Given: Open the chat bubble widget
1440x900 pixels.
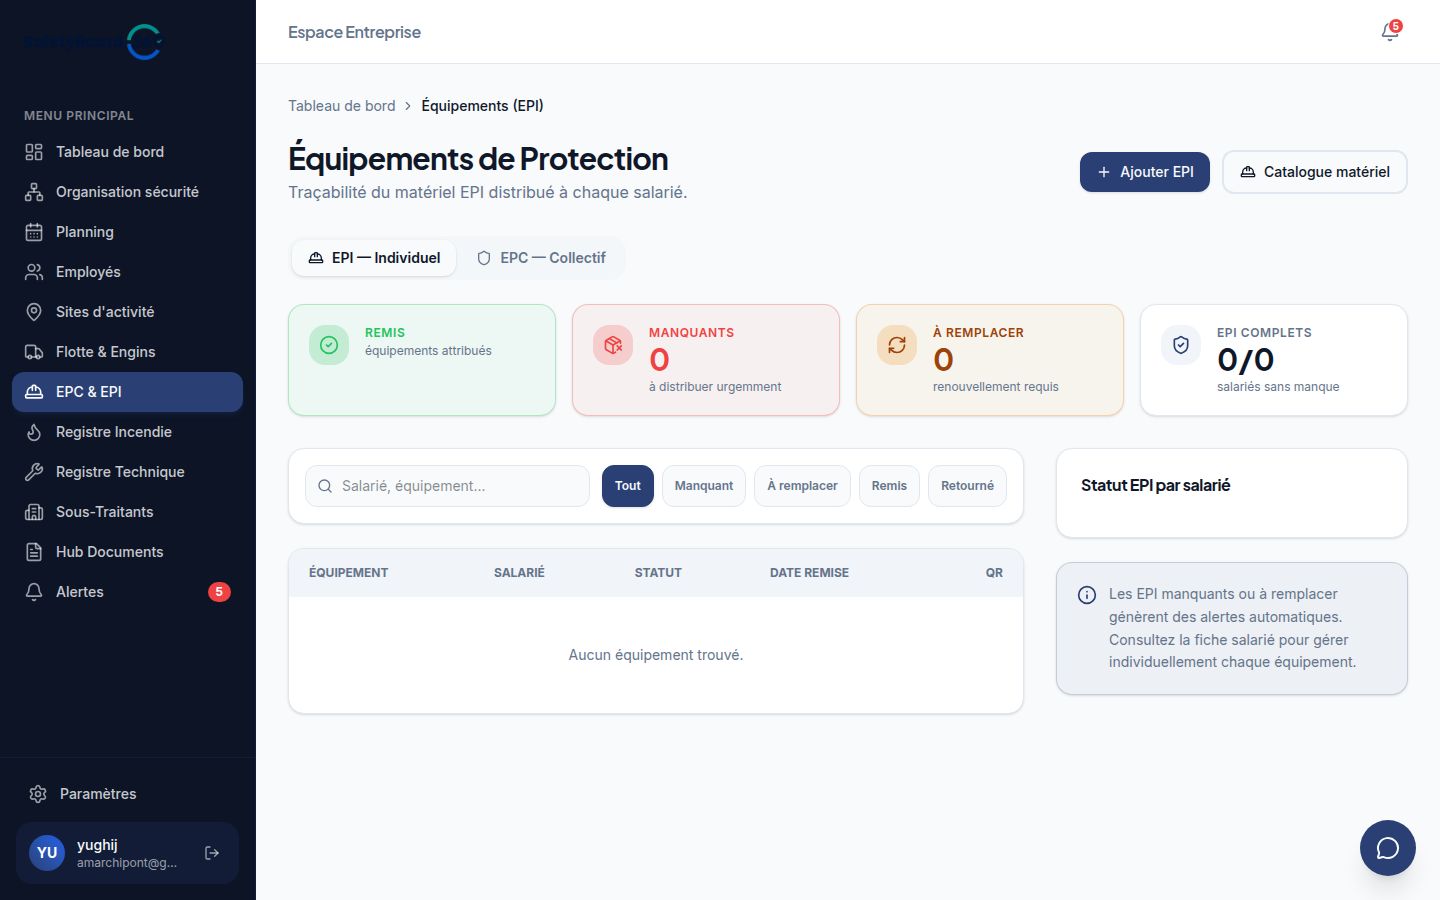Looking at the screenshot, I should coord(1388,848).
